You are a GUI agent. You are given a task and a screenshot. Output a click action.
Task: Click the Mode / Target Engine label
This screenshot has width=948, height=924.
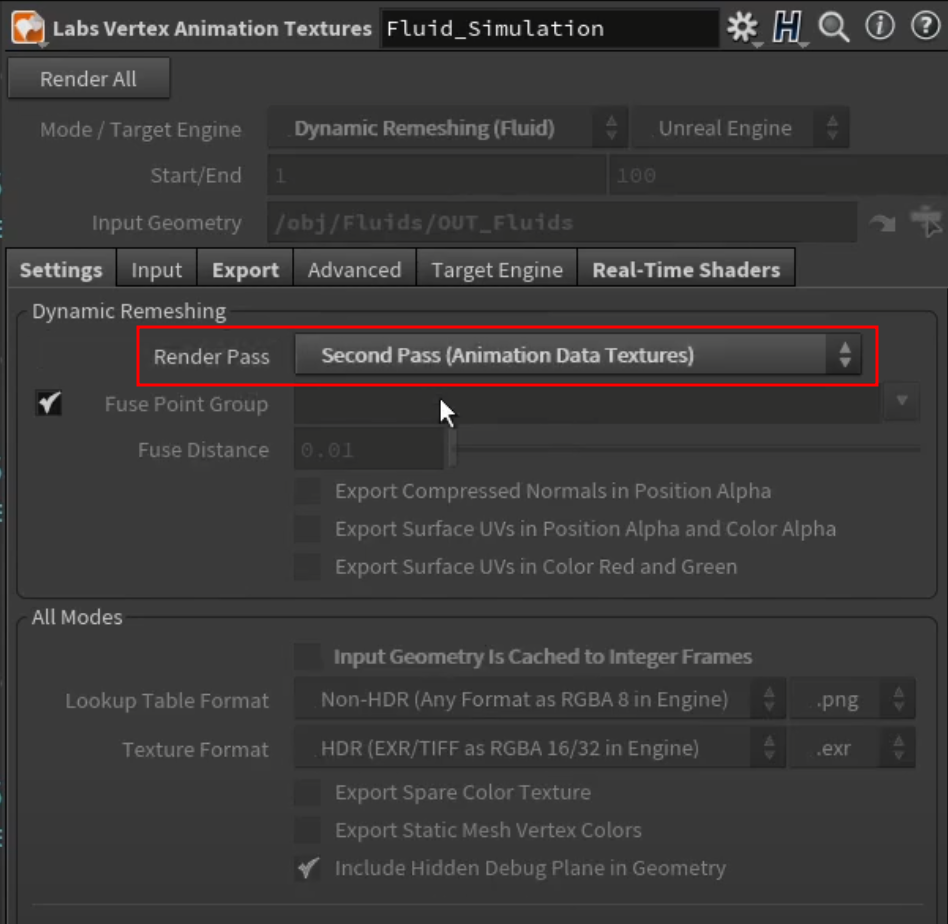[x=141, y=129]
